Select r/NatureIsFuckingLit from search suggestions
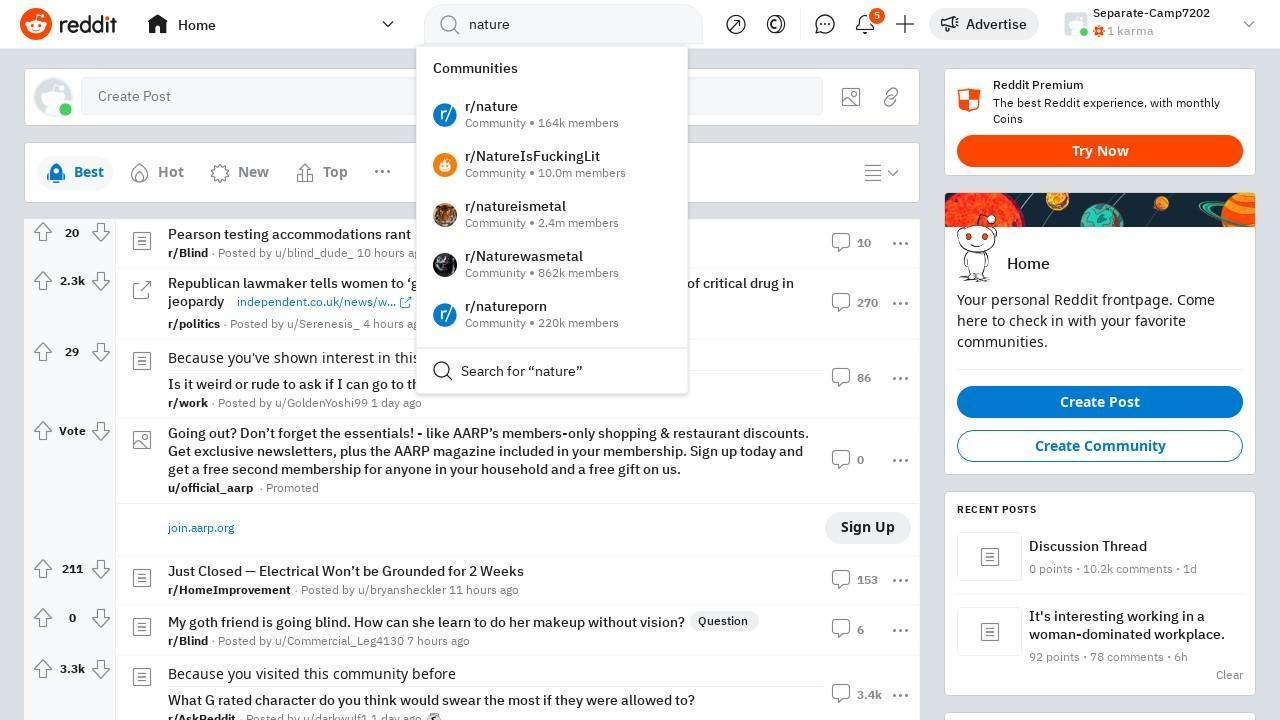 pos(532,164)
